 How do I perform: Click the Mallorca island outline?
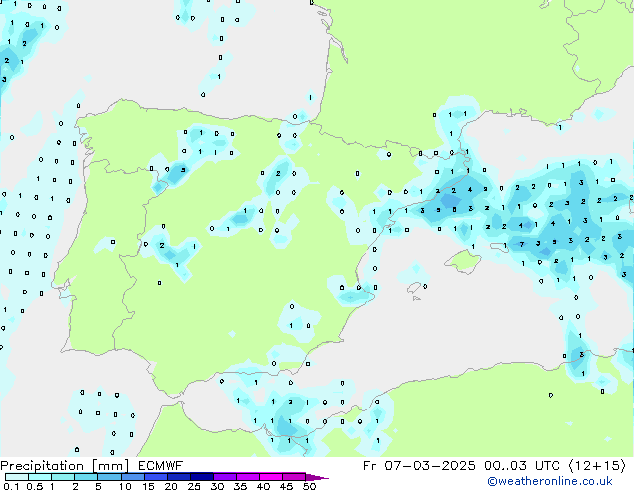pyautogui.click(x=463, y=262)
